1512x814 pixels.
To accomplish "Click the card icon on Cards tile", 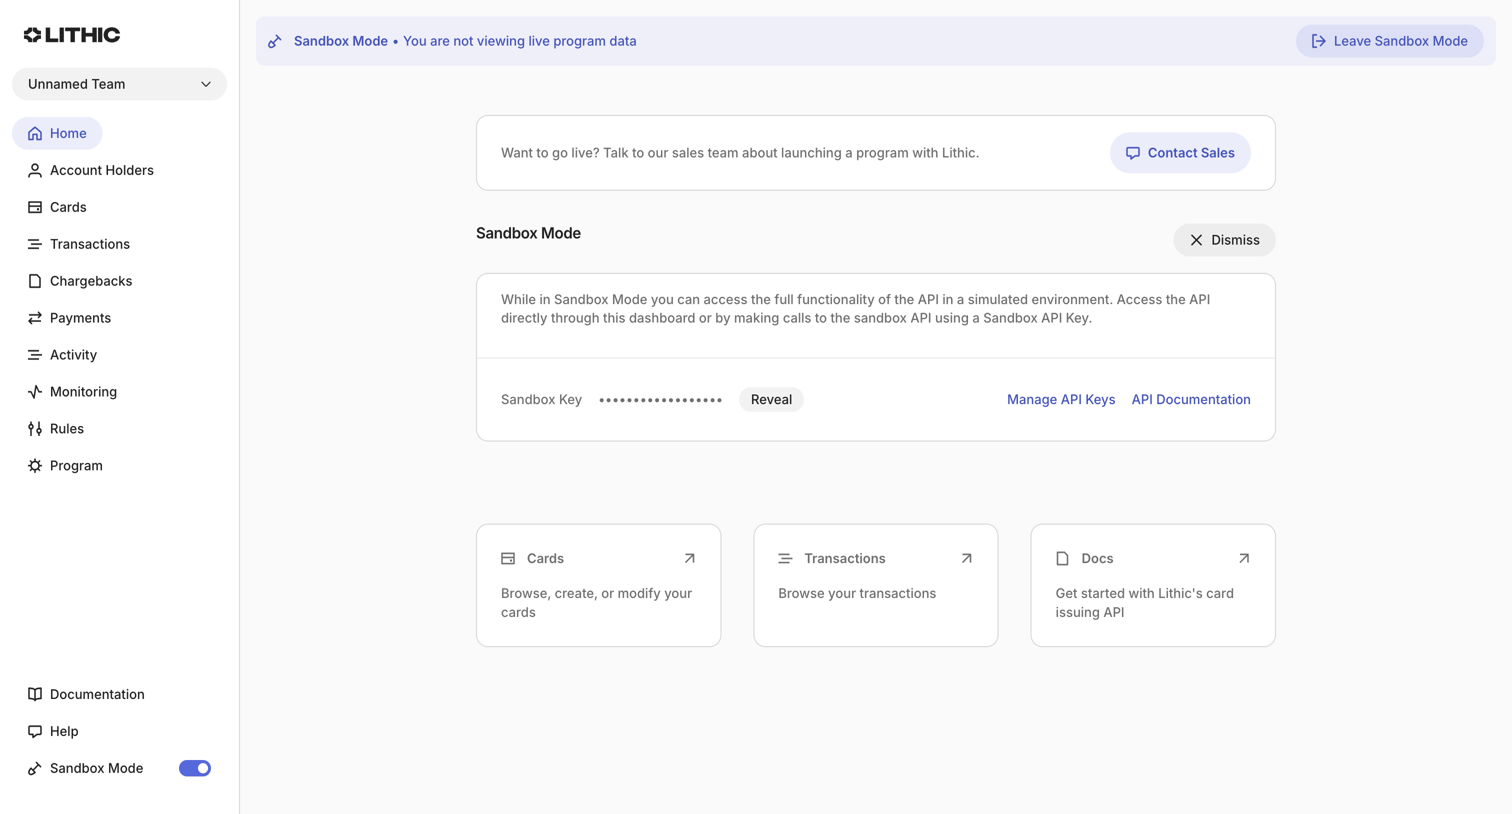I will point(508,558).
